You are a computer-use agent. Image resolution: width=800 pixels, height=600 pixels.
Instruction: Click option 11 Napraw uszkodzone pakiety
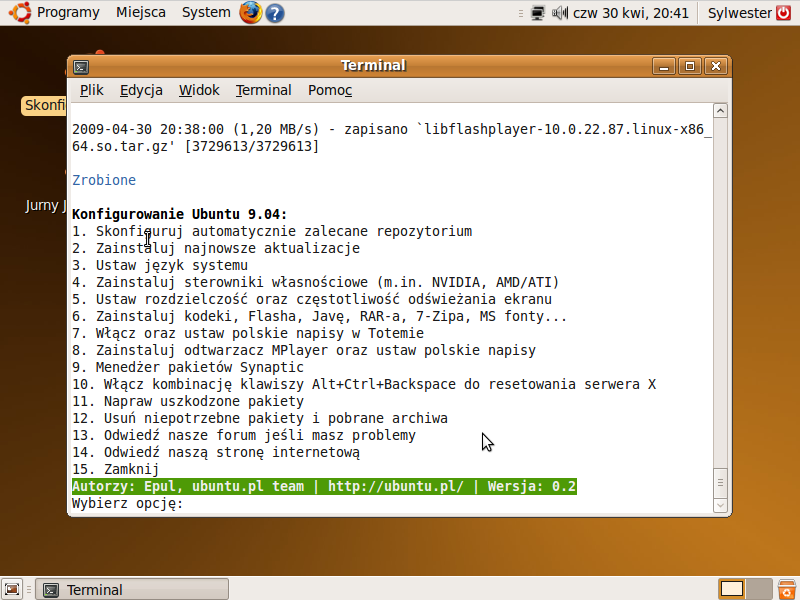coord(188,401)
